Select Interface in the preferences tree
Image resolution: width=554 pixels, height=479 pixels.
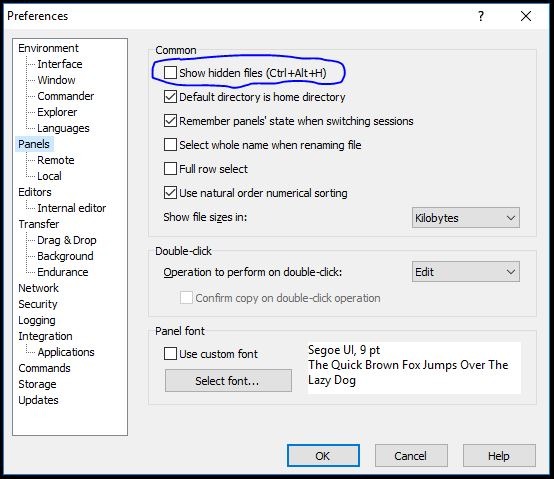(x=60, y=64)
